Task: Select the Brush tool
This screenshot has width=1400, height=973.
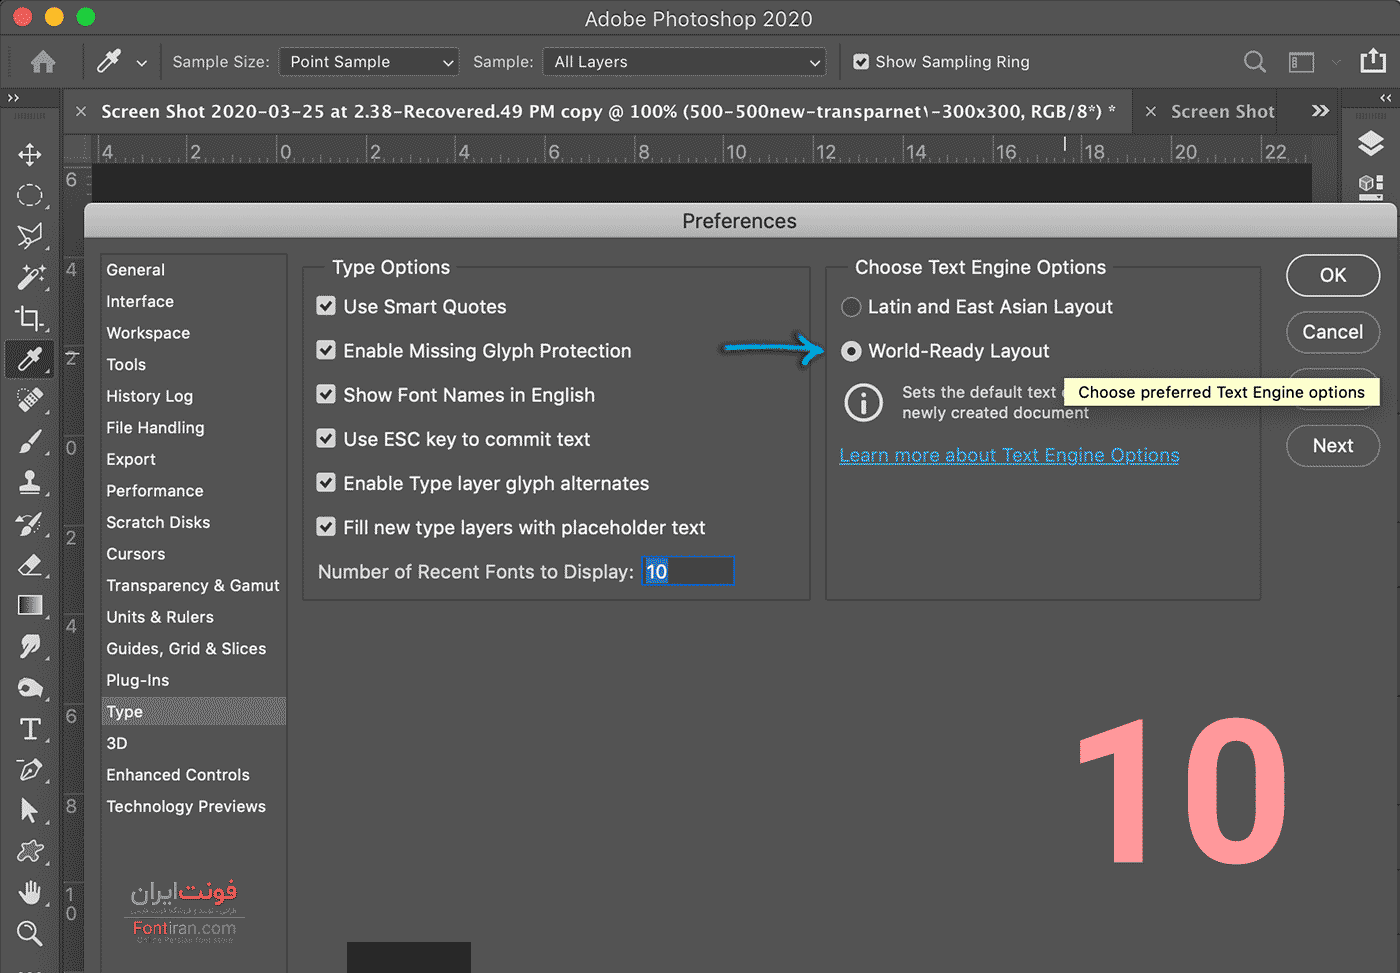Action: pyautogui.click(x=30, y=441)
